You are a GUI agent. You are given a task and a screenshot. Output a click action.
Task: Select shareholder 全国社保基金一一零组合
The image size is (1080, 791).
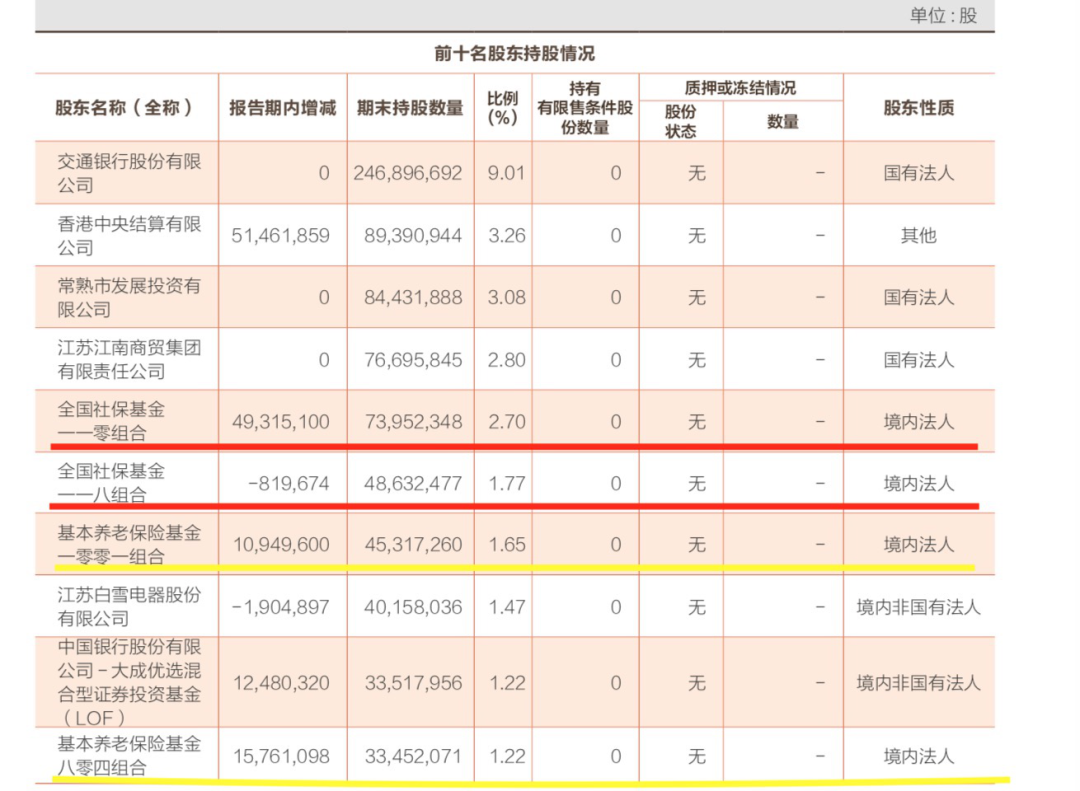click(x=112, y=421)
